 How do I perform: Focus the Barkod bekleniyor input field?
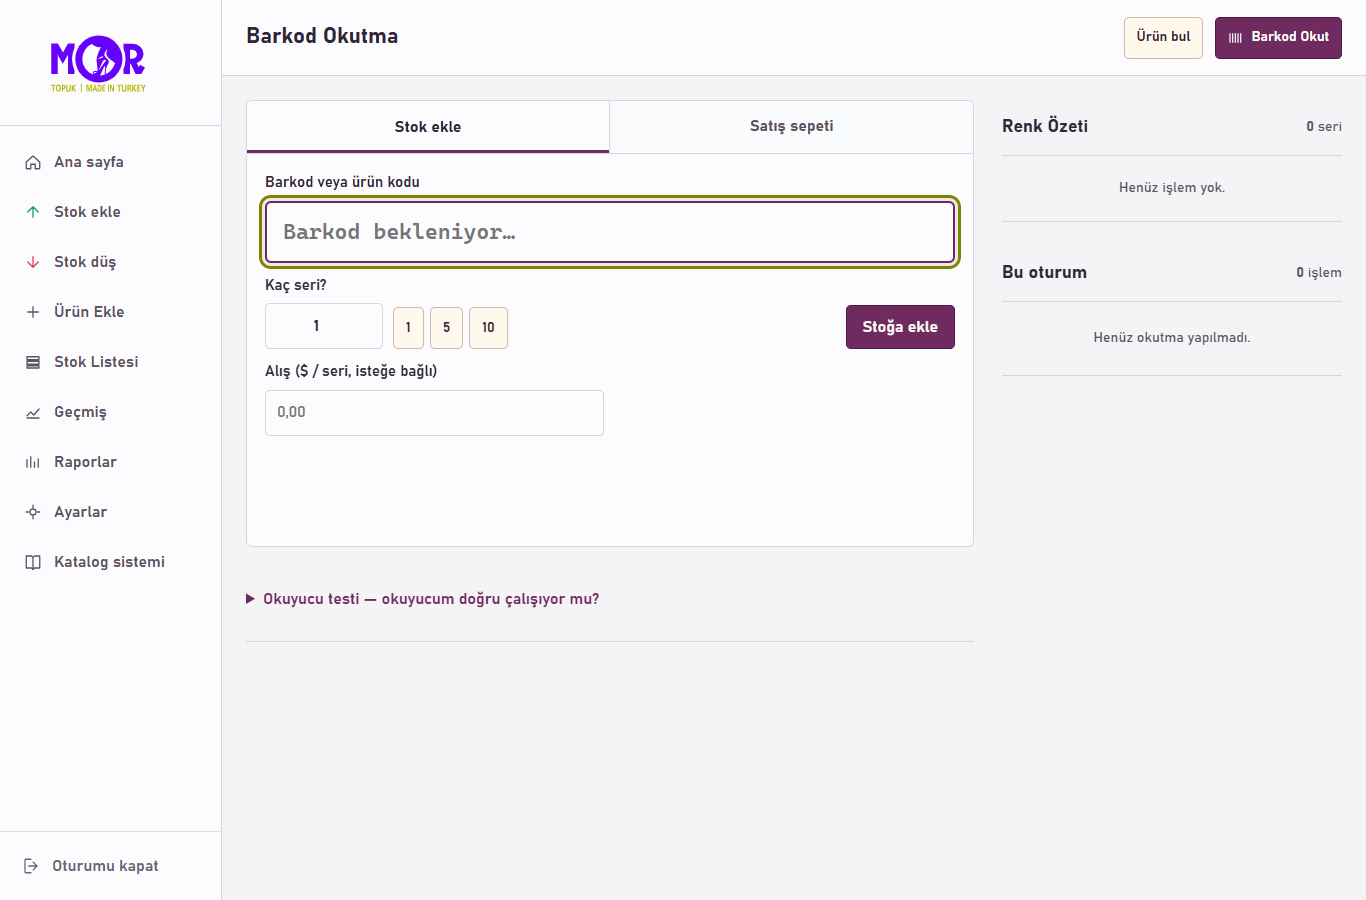pos(610,232)
